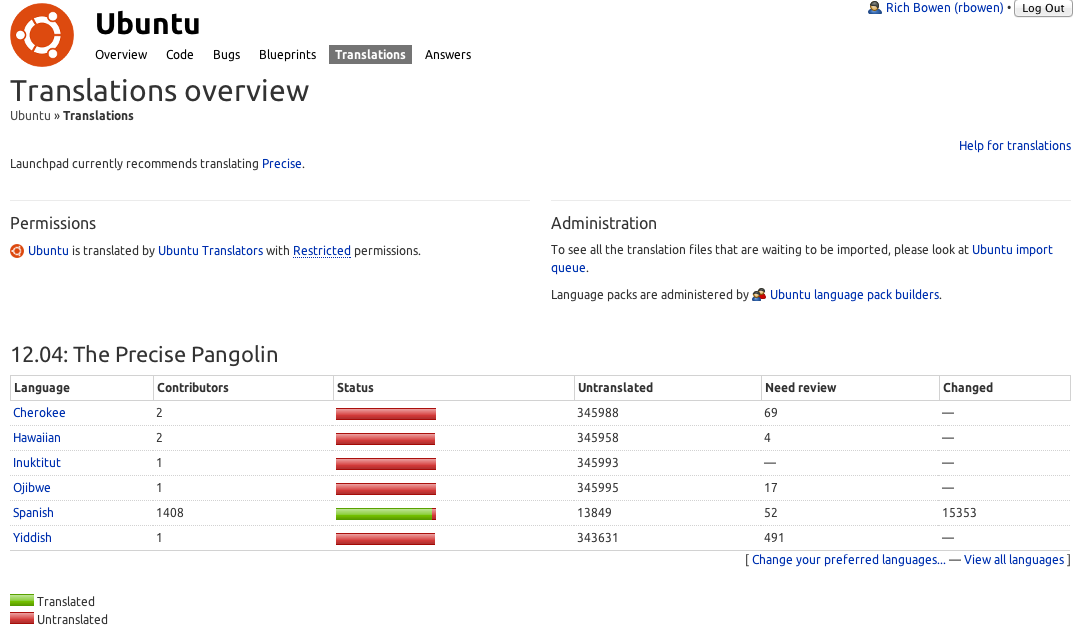This screenshot has height=642, width=1084.
Task: Open the Cherokee language translations
Action: tap(39, 413)
